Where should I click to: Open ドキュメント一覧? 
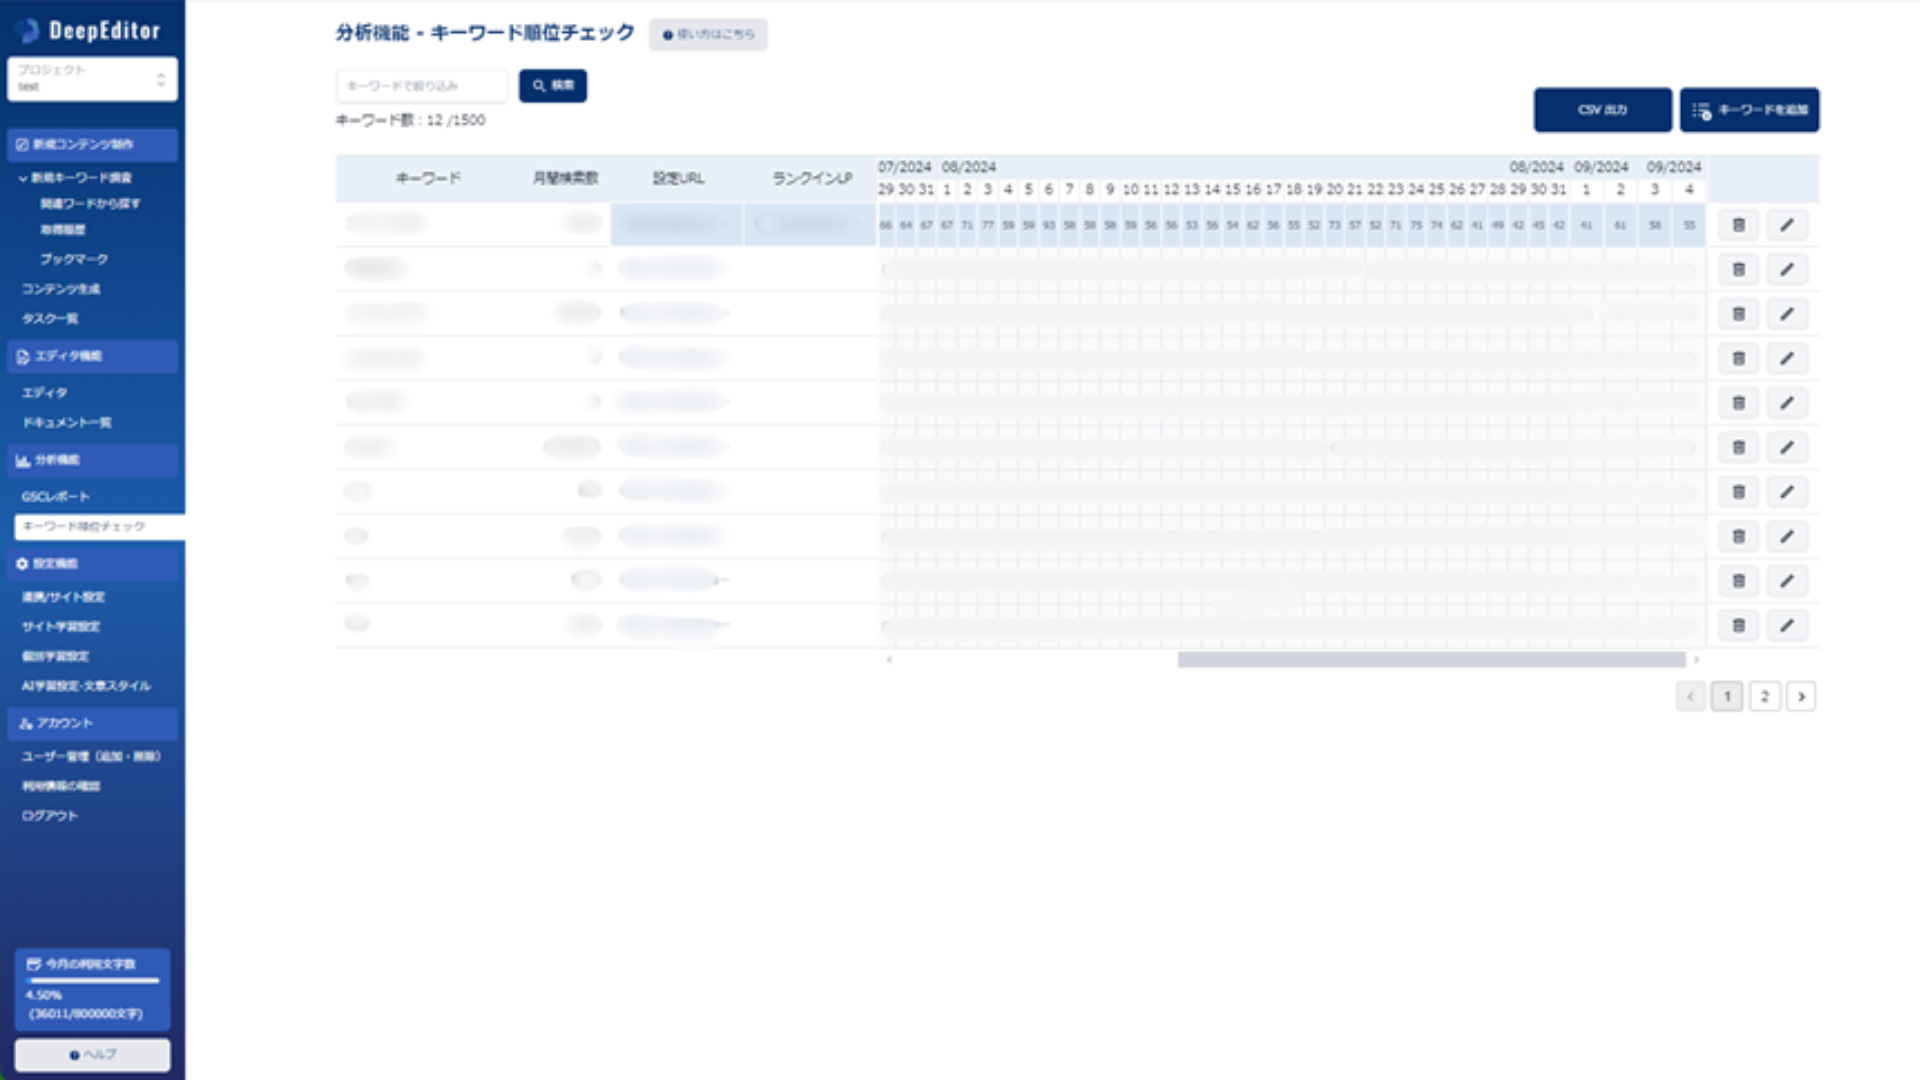67,423
